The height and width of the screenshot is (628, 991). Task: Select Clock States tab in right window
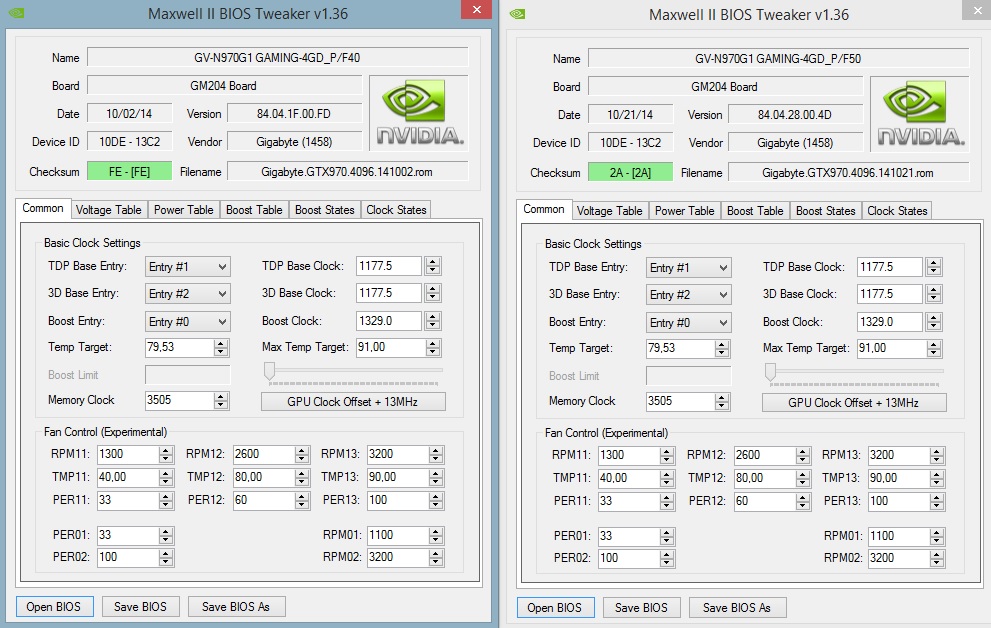click(897, 211)
